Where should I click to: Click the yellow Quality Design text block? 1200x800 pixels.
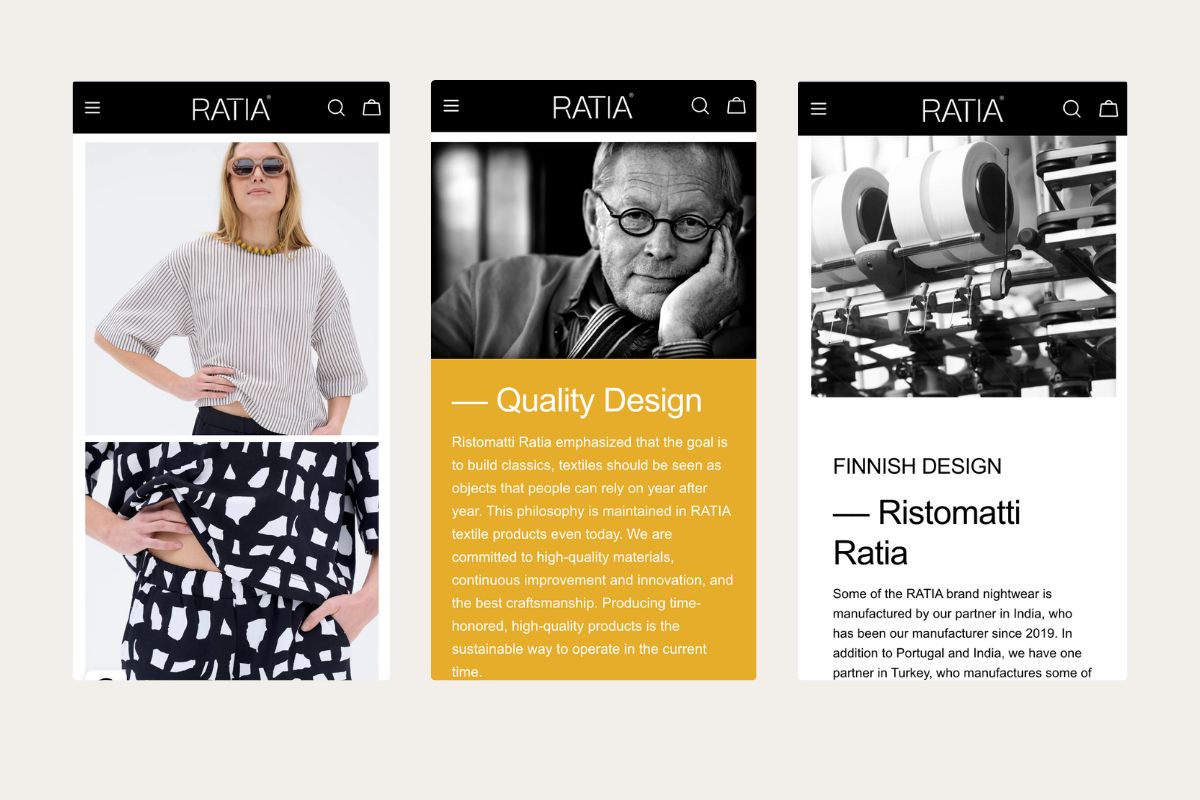click(593, 520)
